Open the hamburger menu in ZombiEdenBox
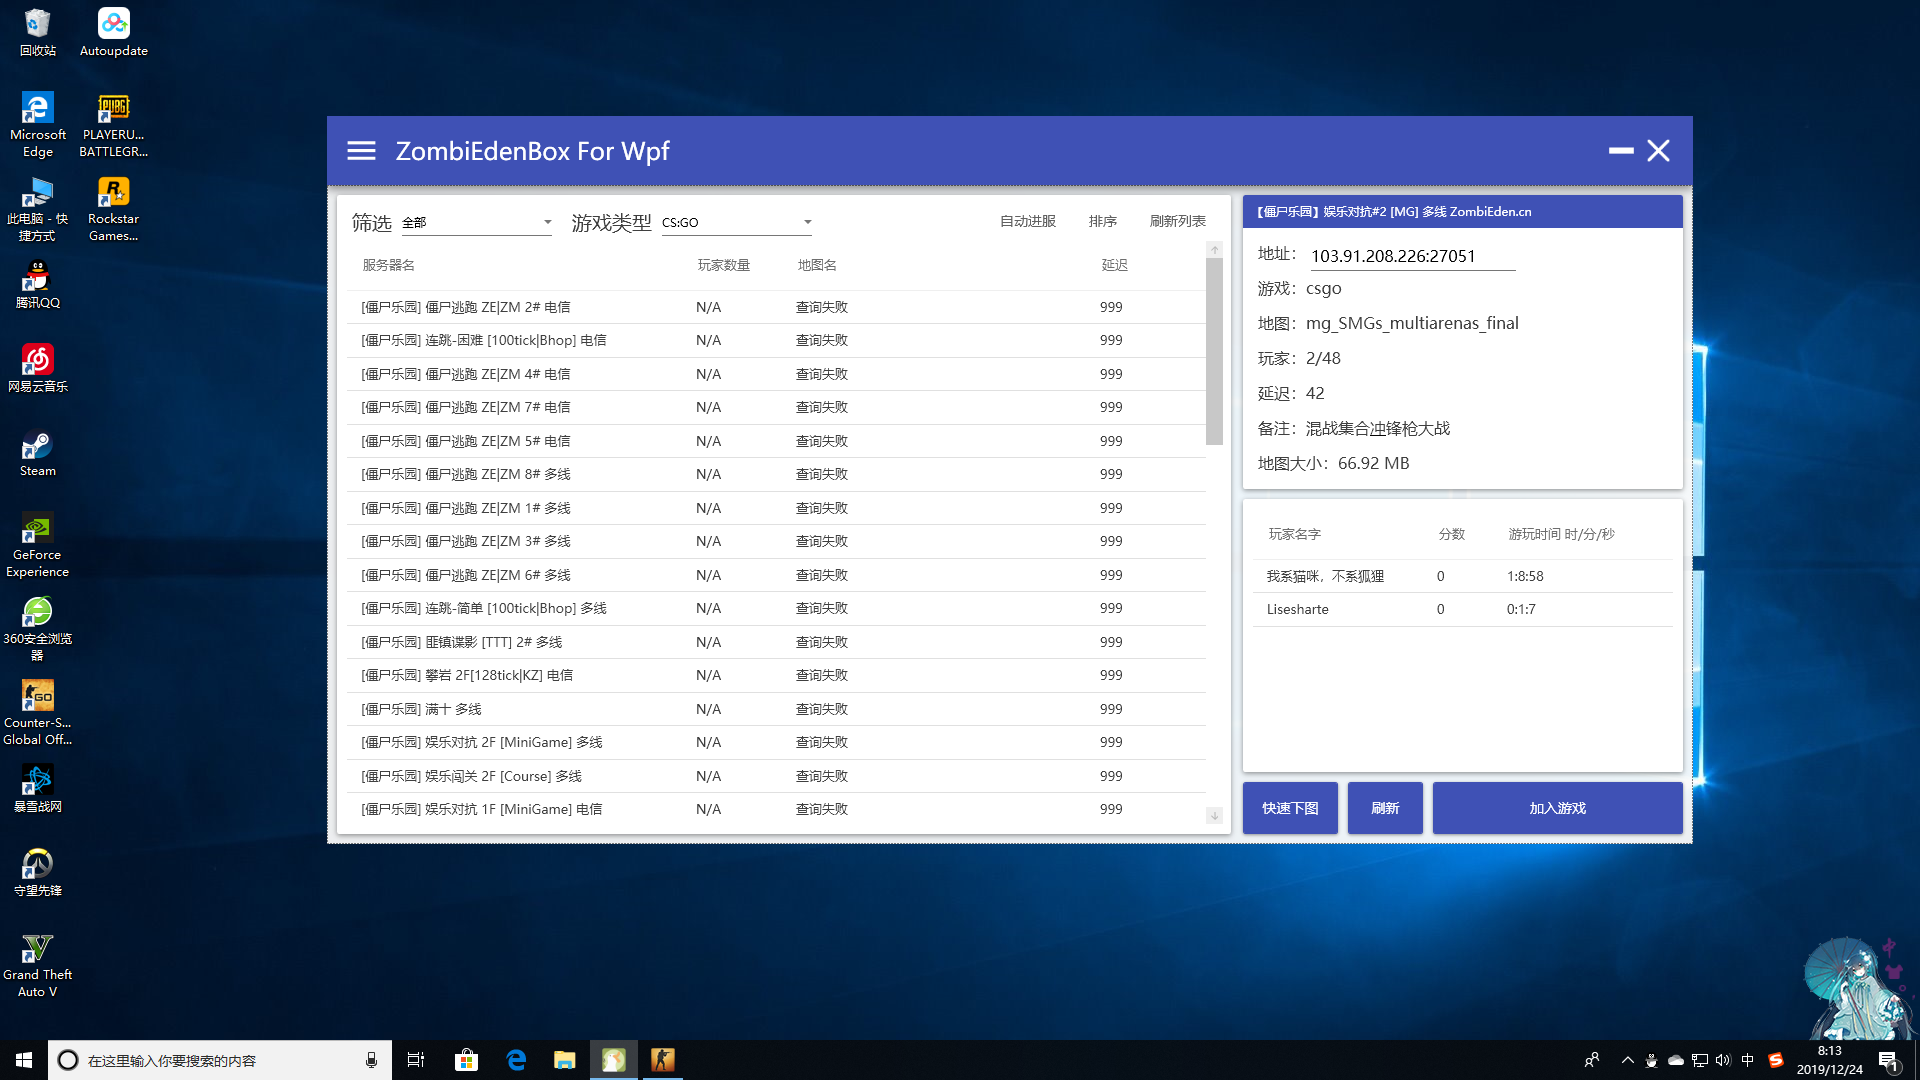The image size is (1920, 1080). coord(361,151)
